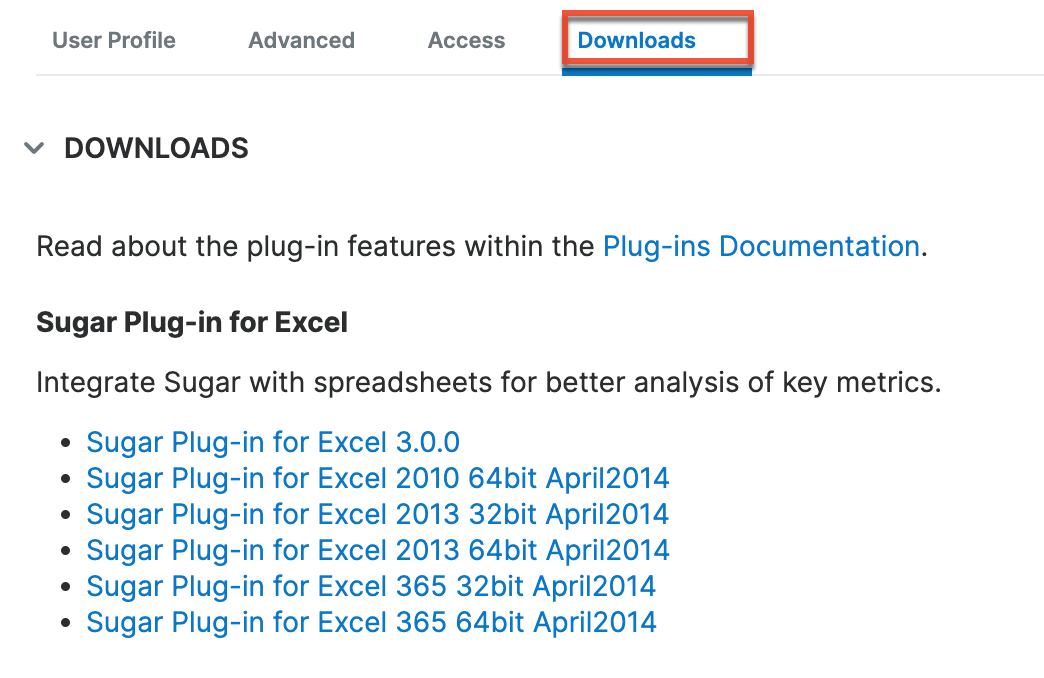Image resolution: width=1044 pixels, height=678 pixels.
Task: Open the Advanced tab
Action: tap(300, 40)
